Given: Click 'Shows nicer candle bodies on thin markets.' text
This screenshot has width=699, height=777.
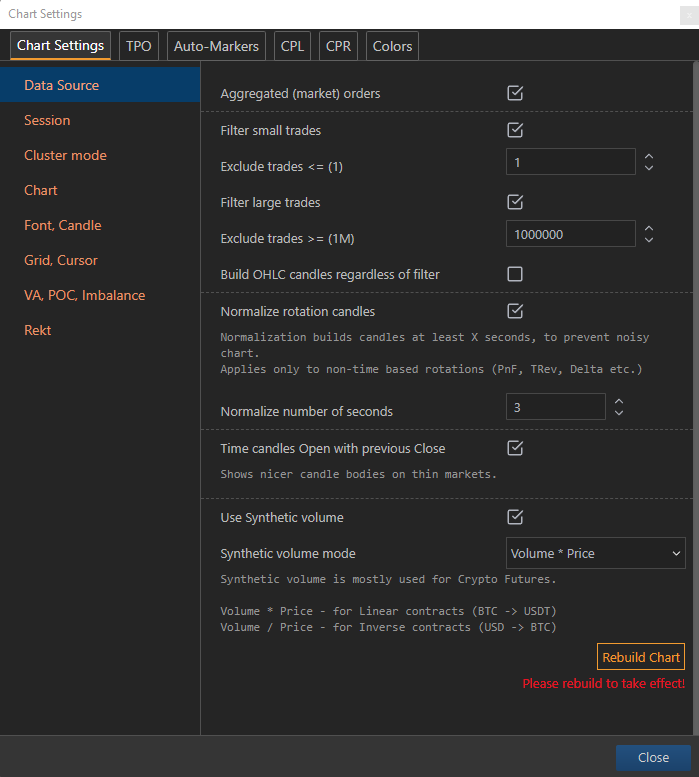Looking at the screenshot, I should coord(358,474).
